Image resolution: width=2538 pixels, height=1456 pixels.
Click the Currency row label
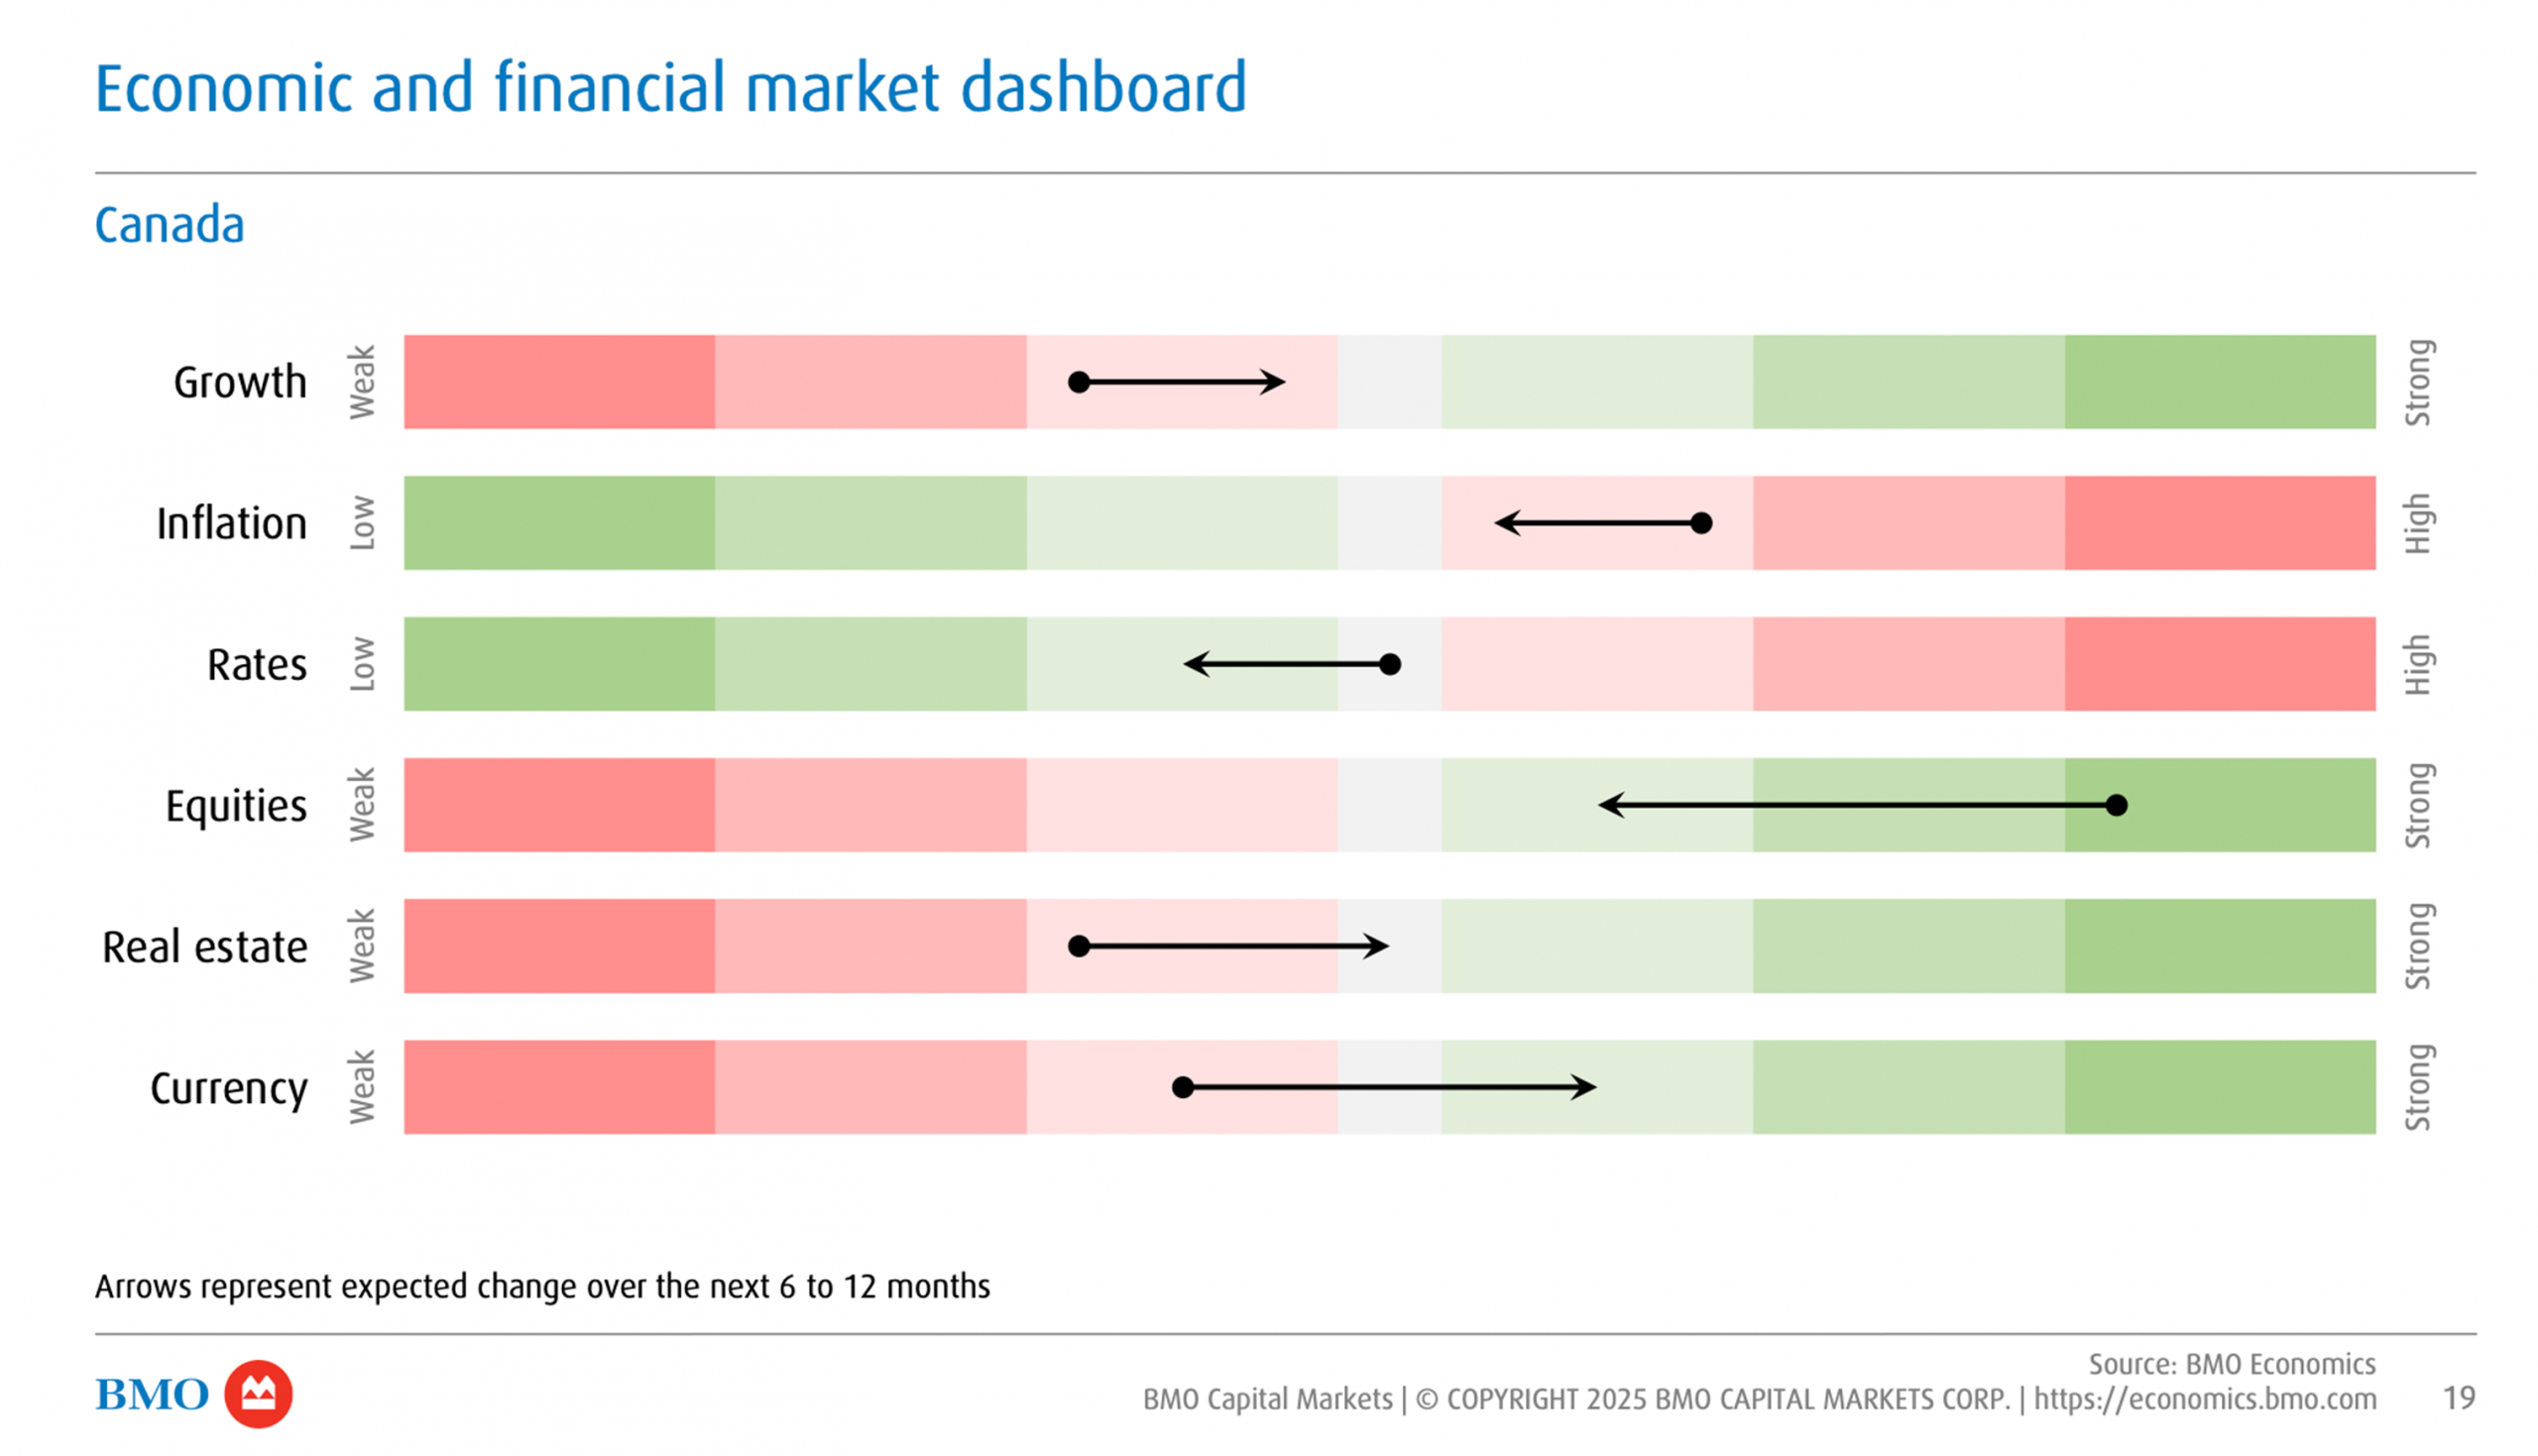228,1088
